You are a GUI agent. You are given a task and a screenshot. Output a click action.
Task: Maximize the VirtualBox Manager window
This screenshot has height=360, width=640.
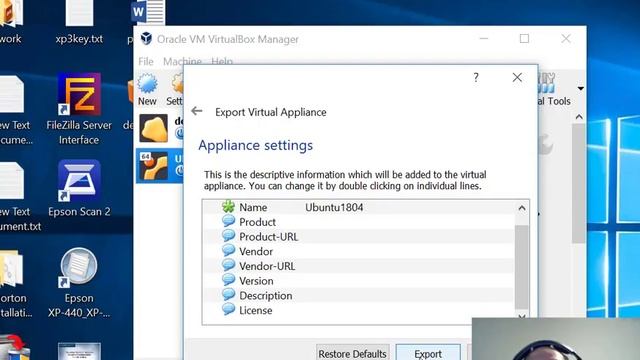tap(524, 39)
